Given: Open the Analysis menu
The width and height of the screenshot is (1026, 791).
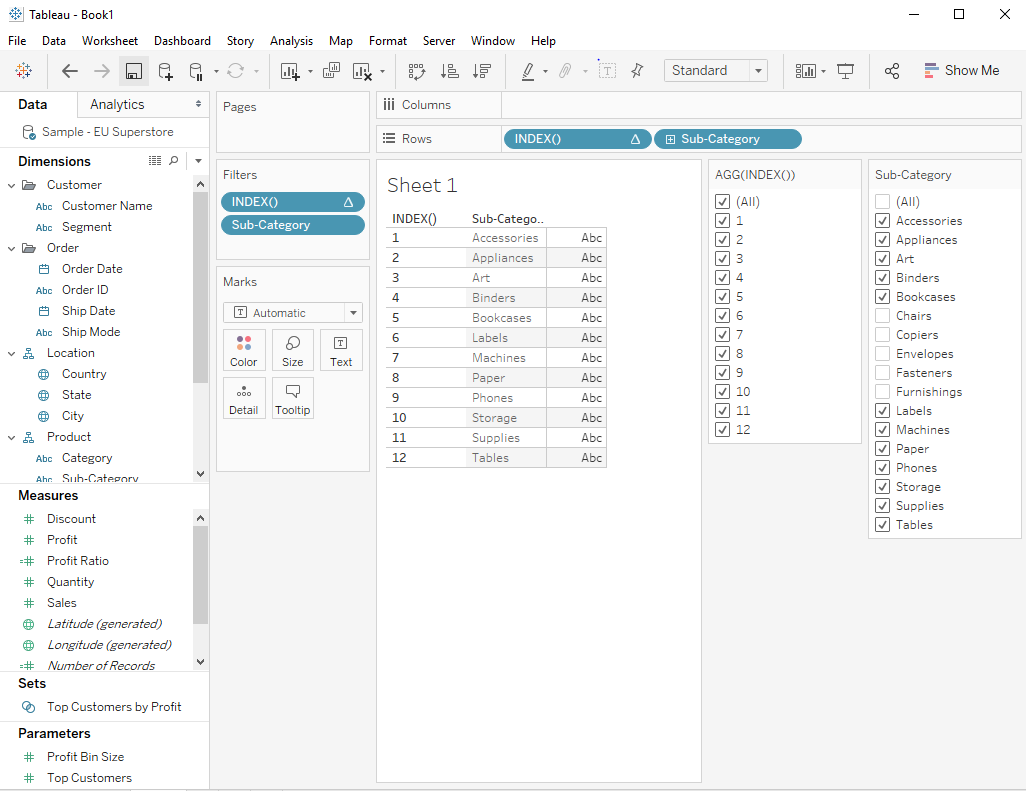Looking at the screenshot, I should (x=291, y=41).
